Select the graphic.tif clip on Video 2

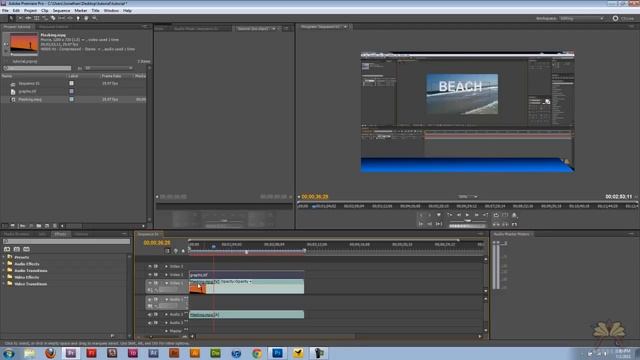tap(247, 275)
